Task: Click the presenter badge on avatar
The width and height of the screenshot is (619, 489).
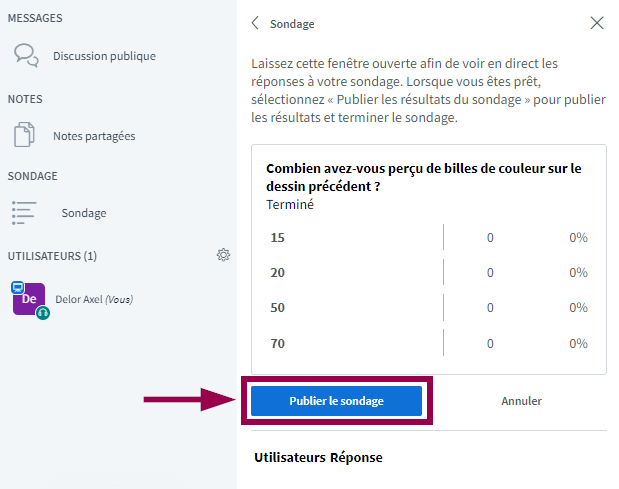Action: (17, 287)
